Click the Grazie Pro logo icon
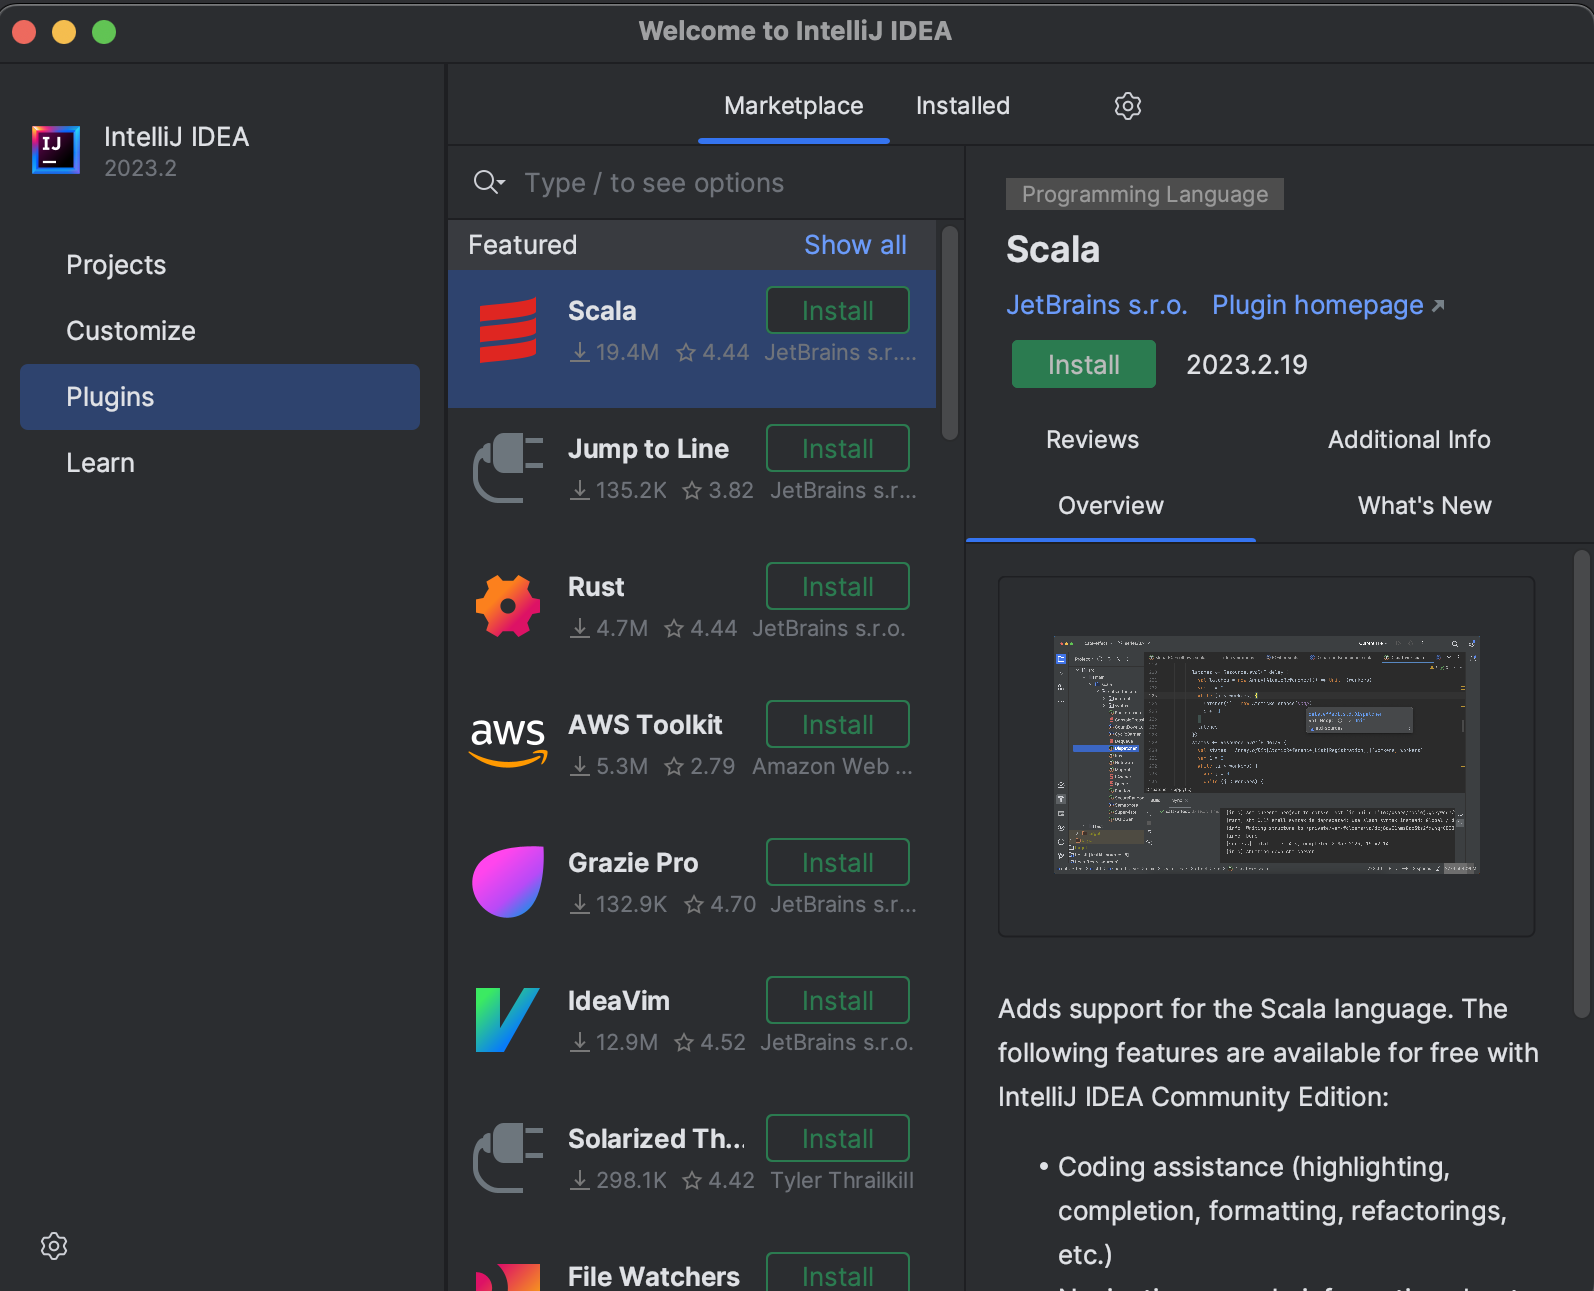 pos(508,882)
